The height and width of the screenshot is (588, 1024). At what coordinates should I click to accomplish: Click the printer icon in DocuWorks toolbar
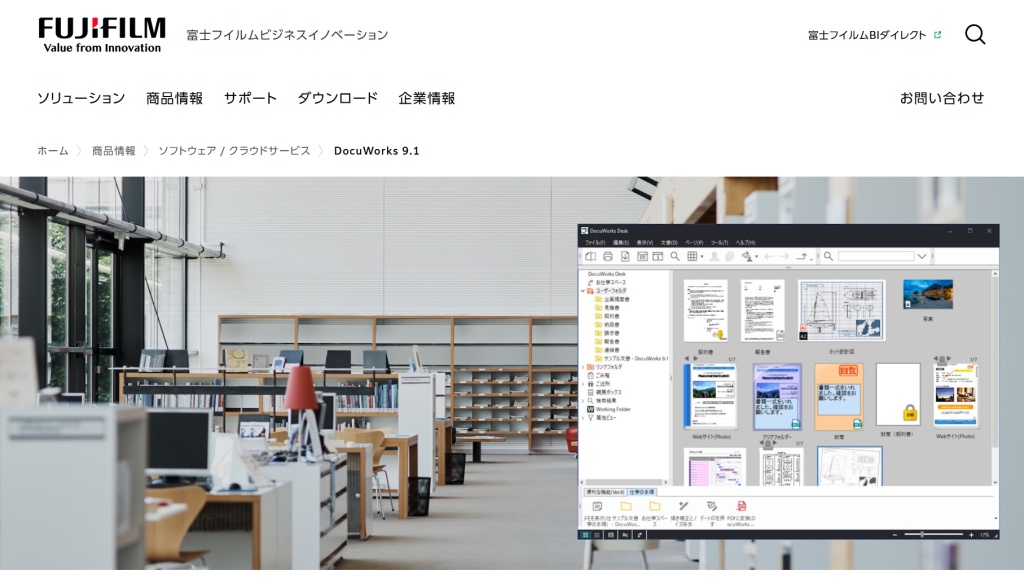click(x=607, y=257)
